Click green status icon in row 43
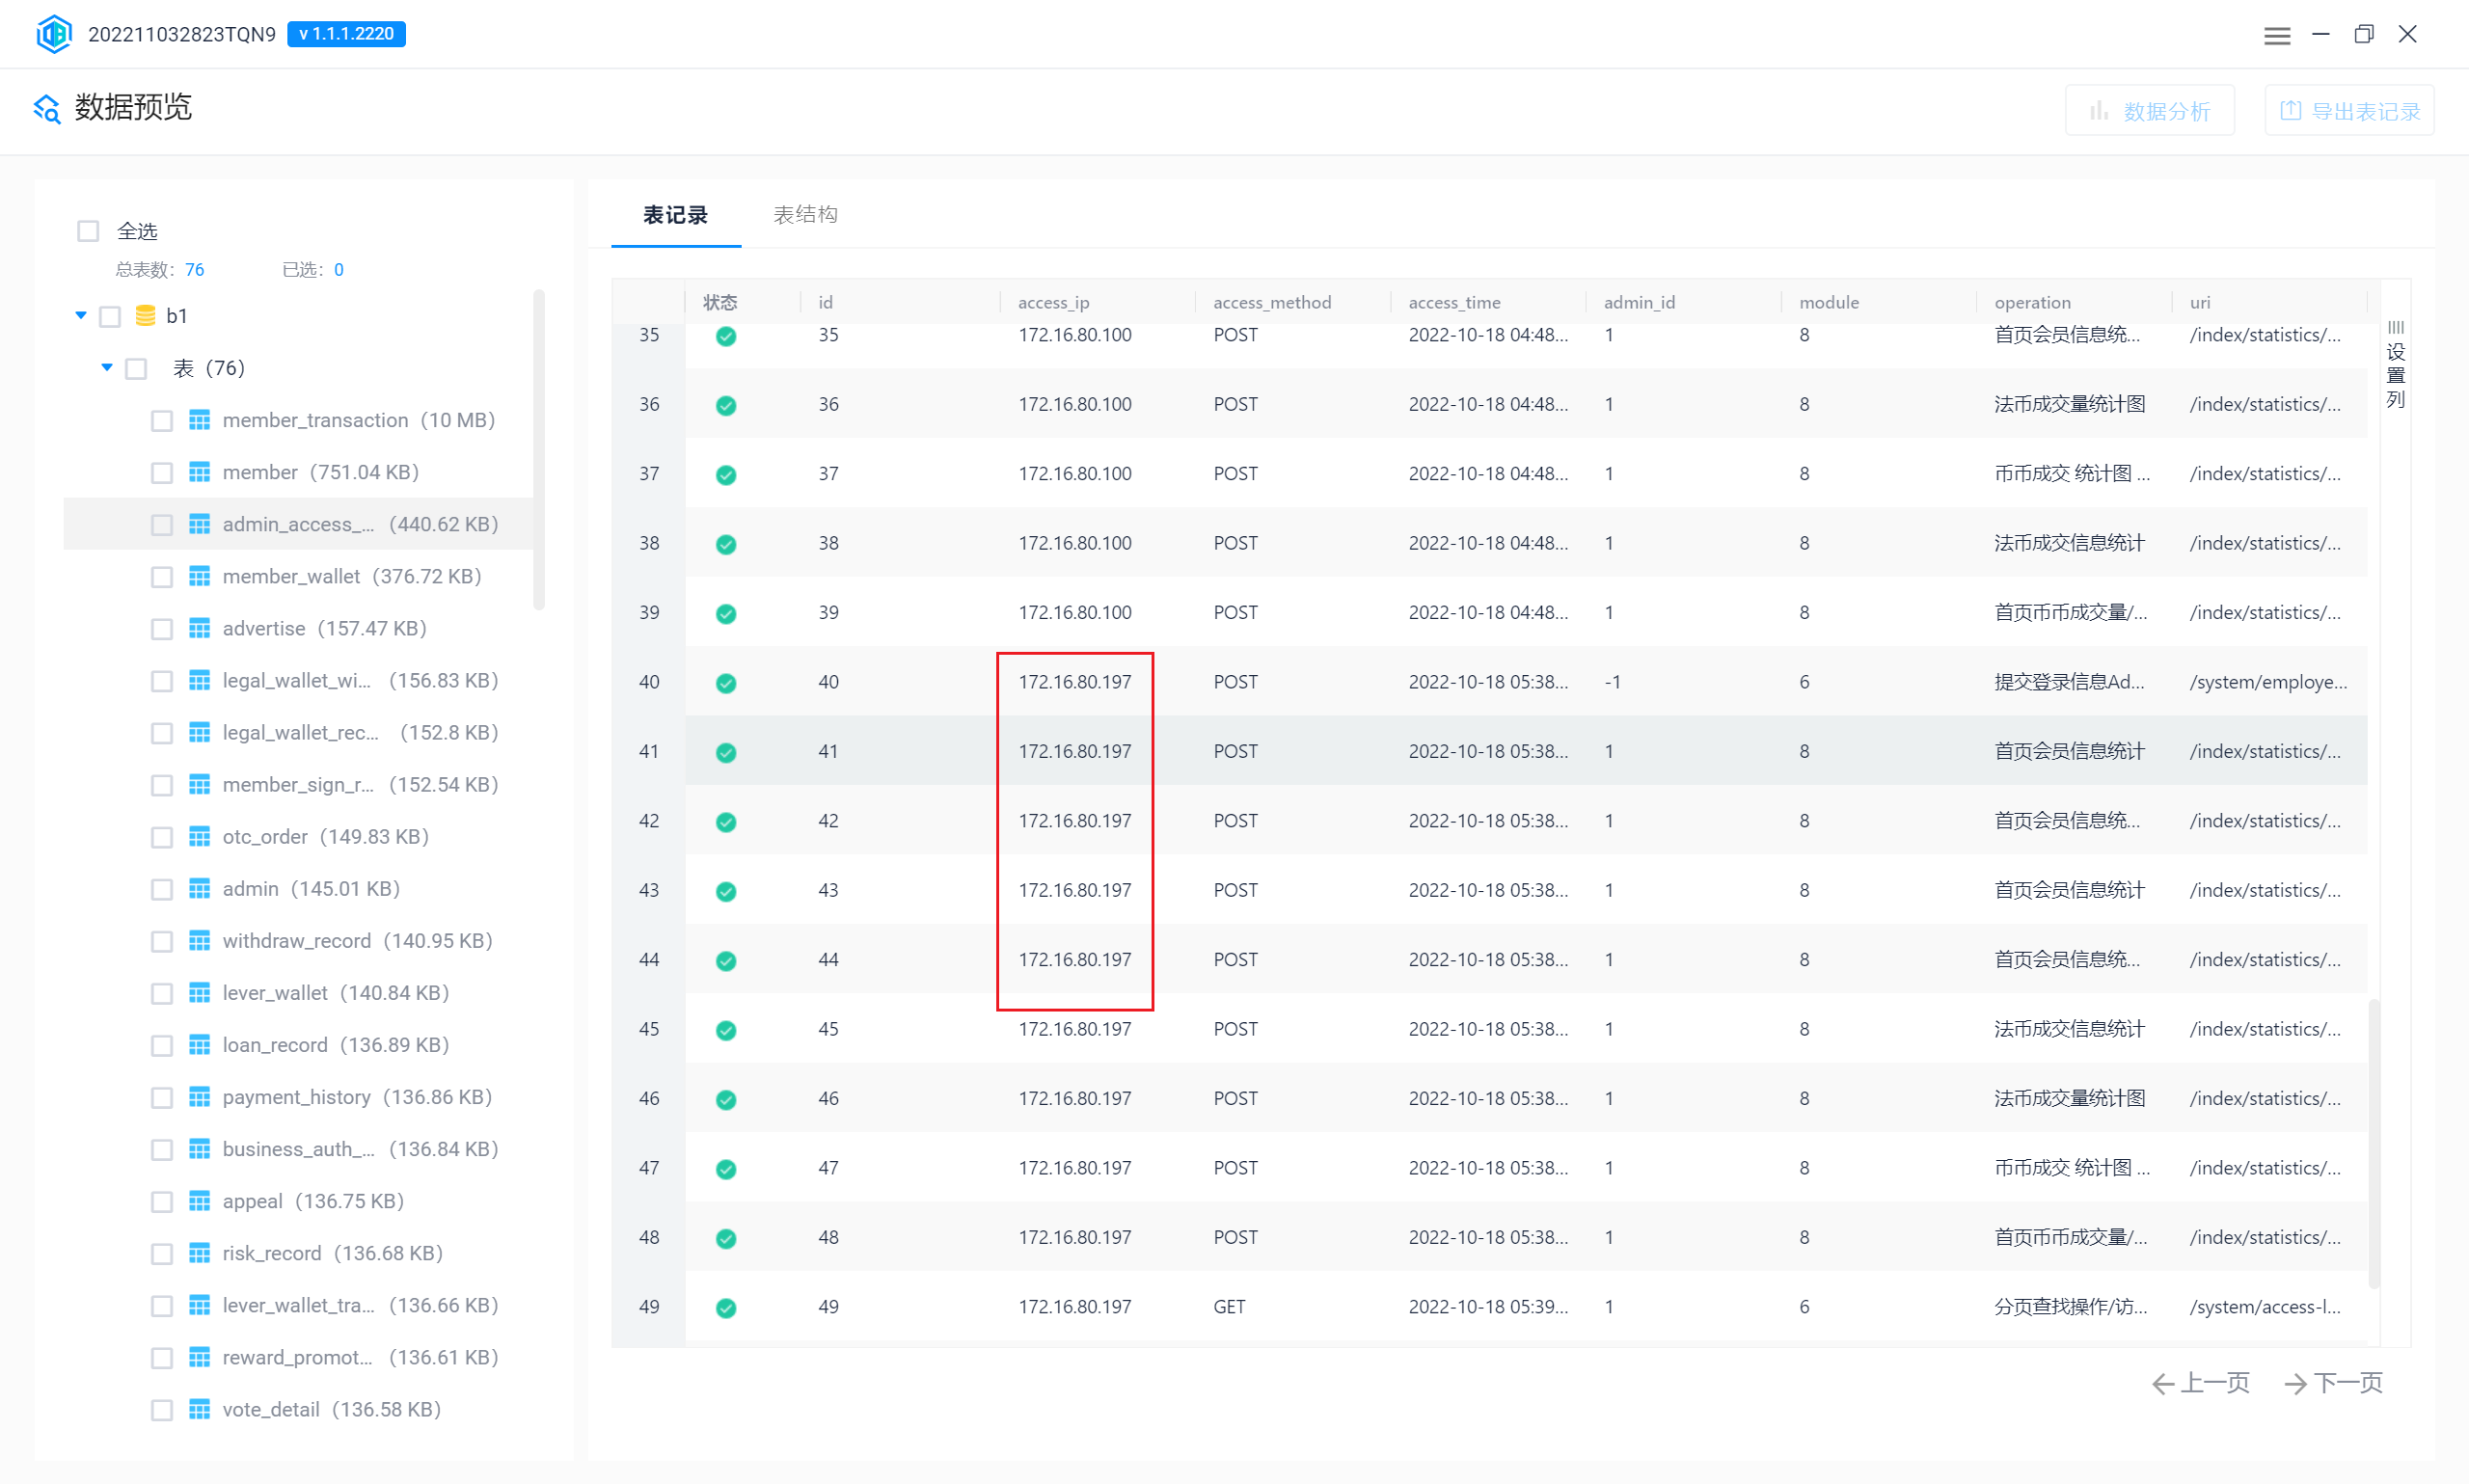2469x1484 pixels. coord(726,891)
